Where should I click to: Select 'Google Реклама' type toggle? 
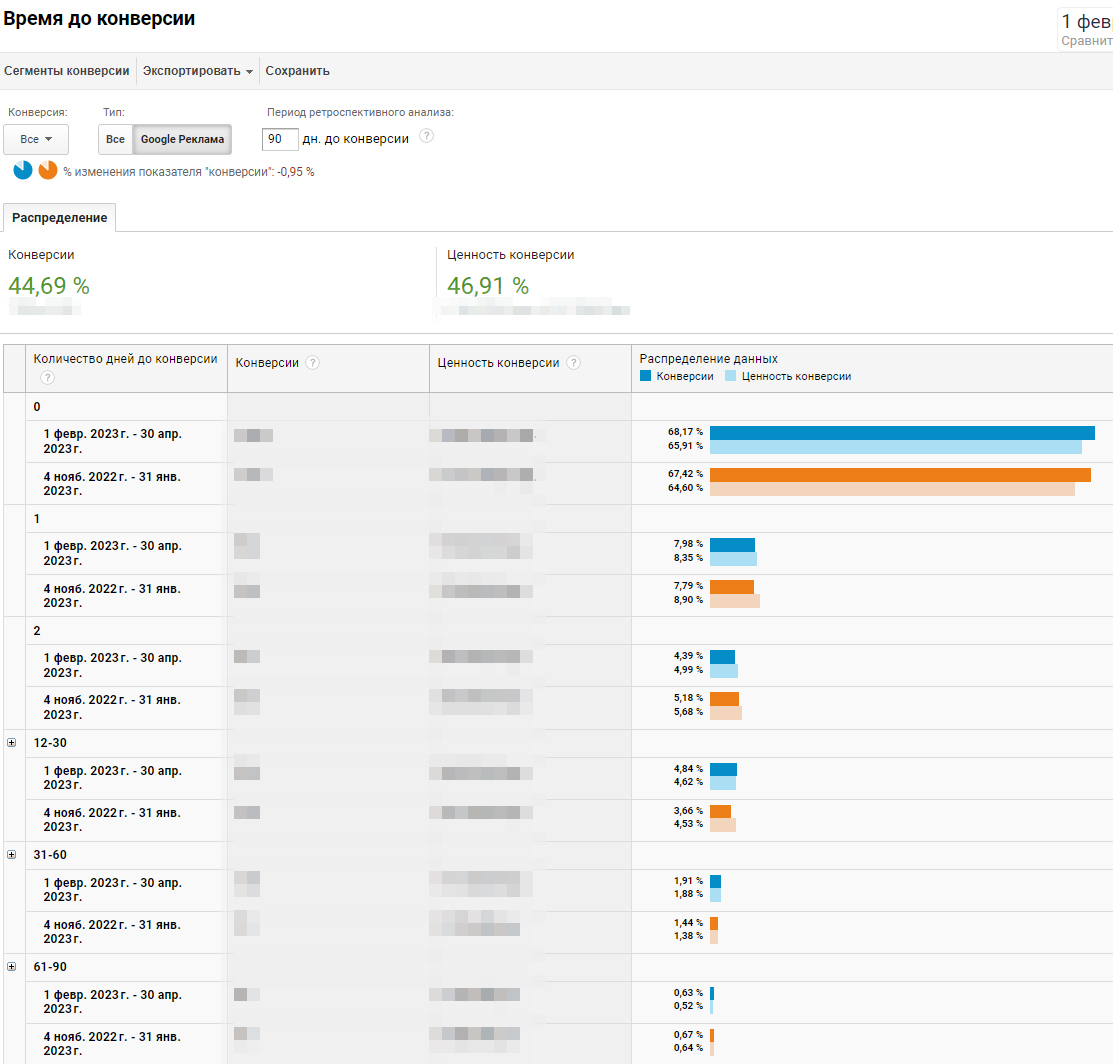click(182, 139)
